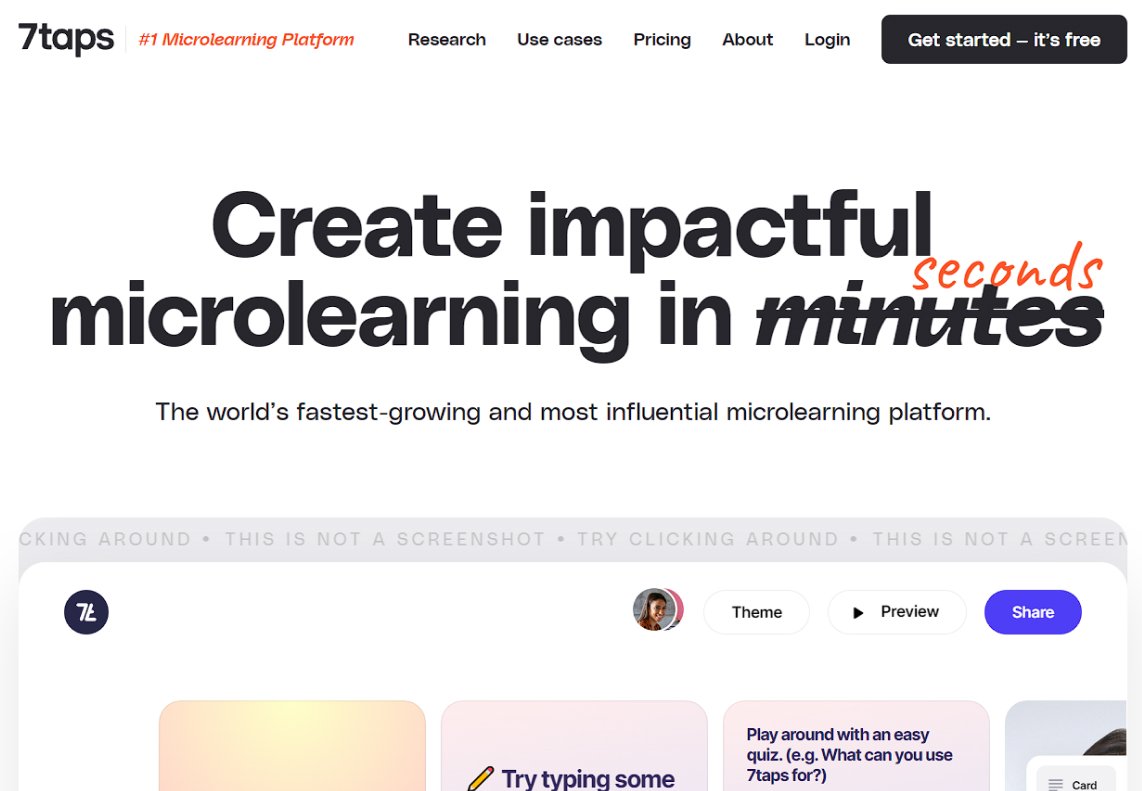1142x791 pixels.
Task: Click the user avatar photo
Action: coord(655,610)
